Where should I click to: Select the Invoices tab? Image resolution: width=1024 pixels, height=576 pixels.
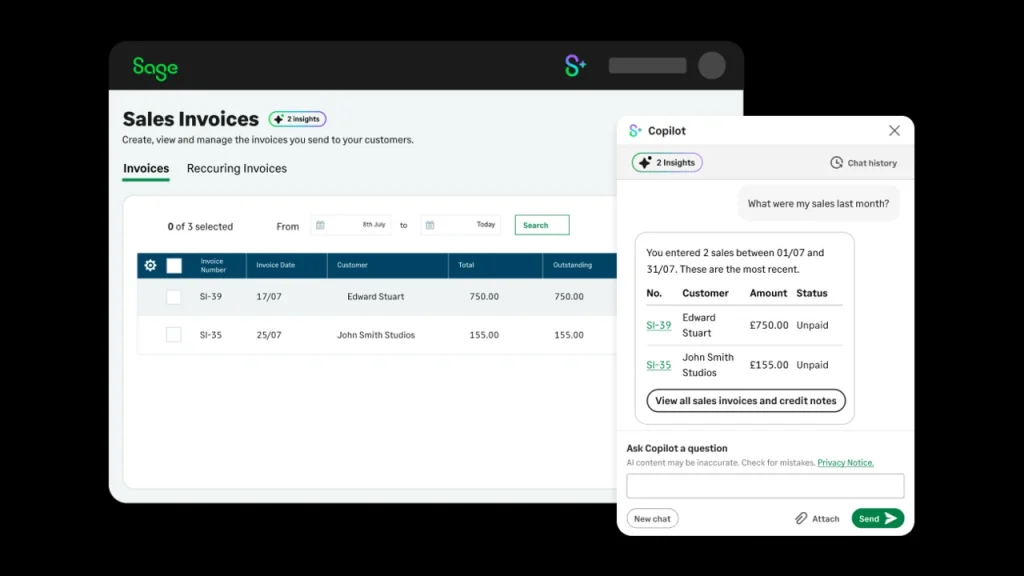pos(145,169)
